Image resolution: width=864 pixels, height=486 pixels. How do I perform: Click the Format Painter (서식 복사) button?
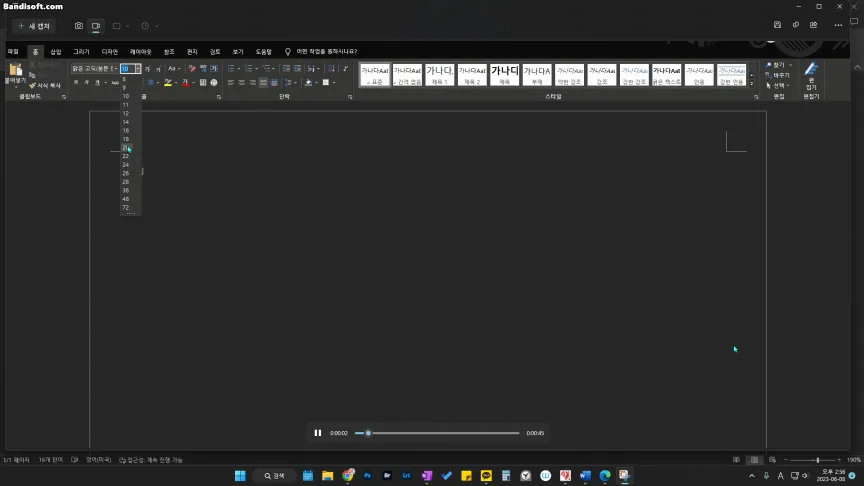[x=45, y=85]
